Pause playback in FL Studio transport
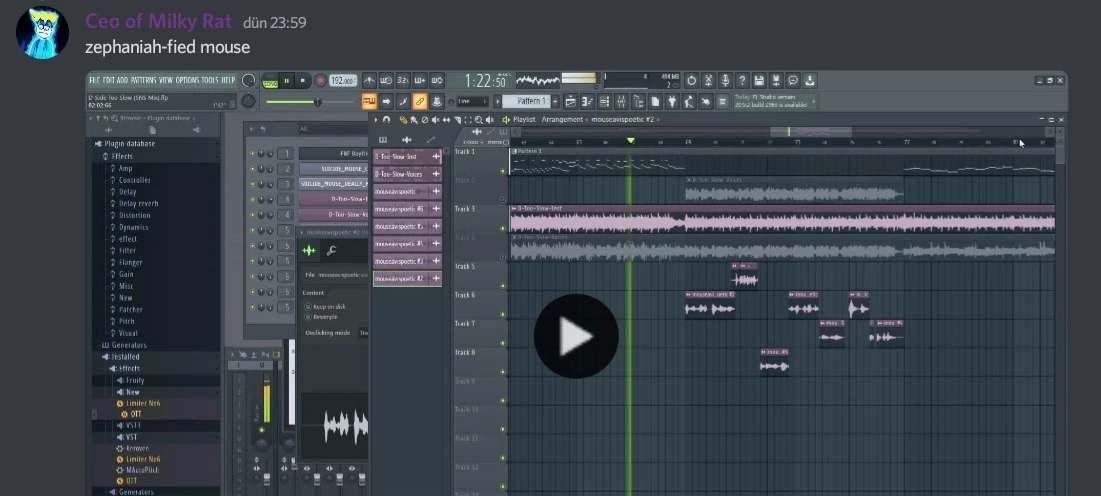The height and width of the screenshot is (496, 1101). [x=286, y=81]
